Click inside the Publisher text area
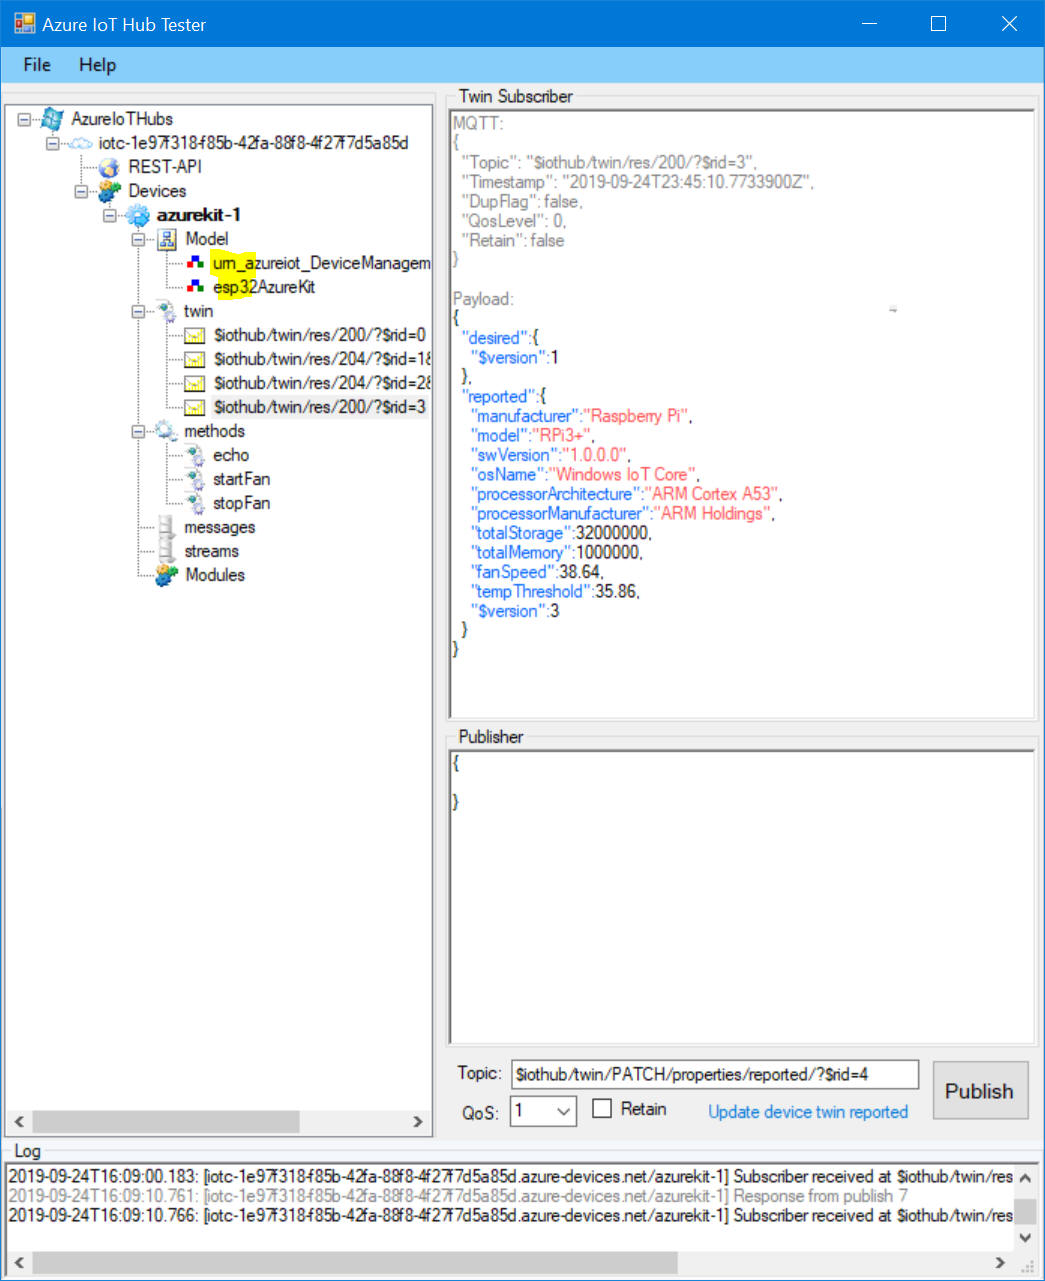Screen dimensions: 1045x1281 (x=741, y=897)
